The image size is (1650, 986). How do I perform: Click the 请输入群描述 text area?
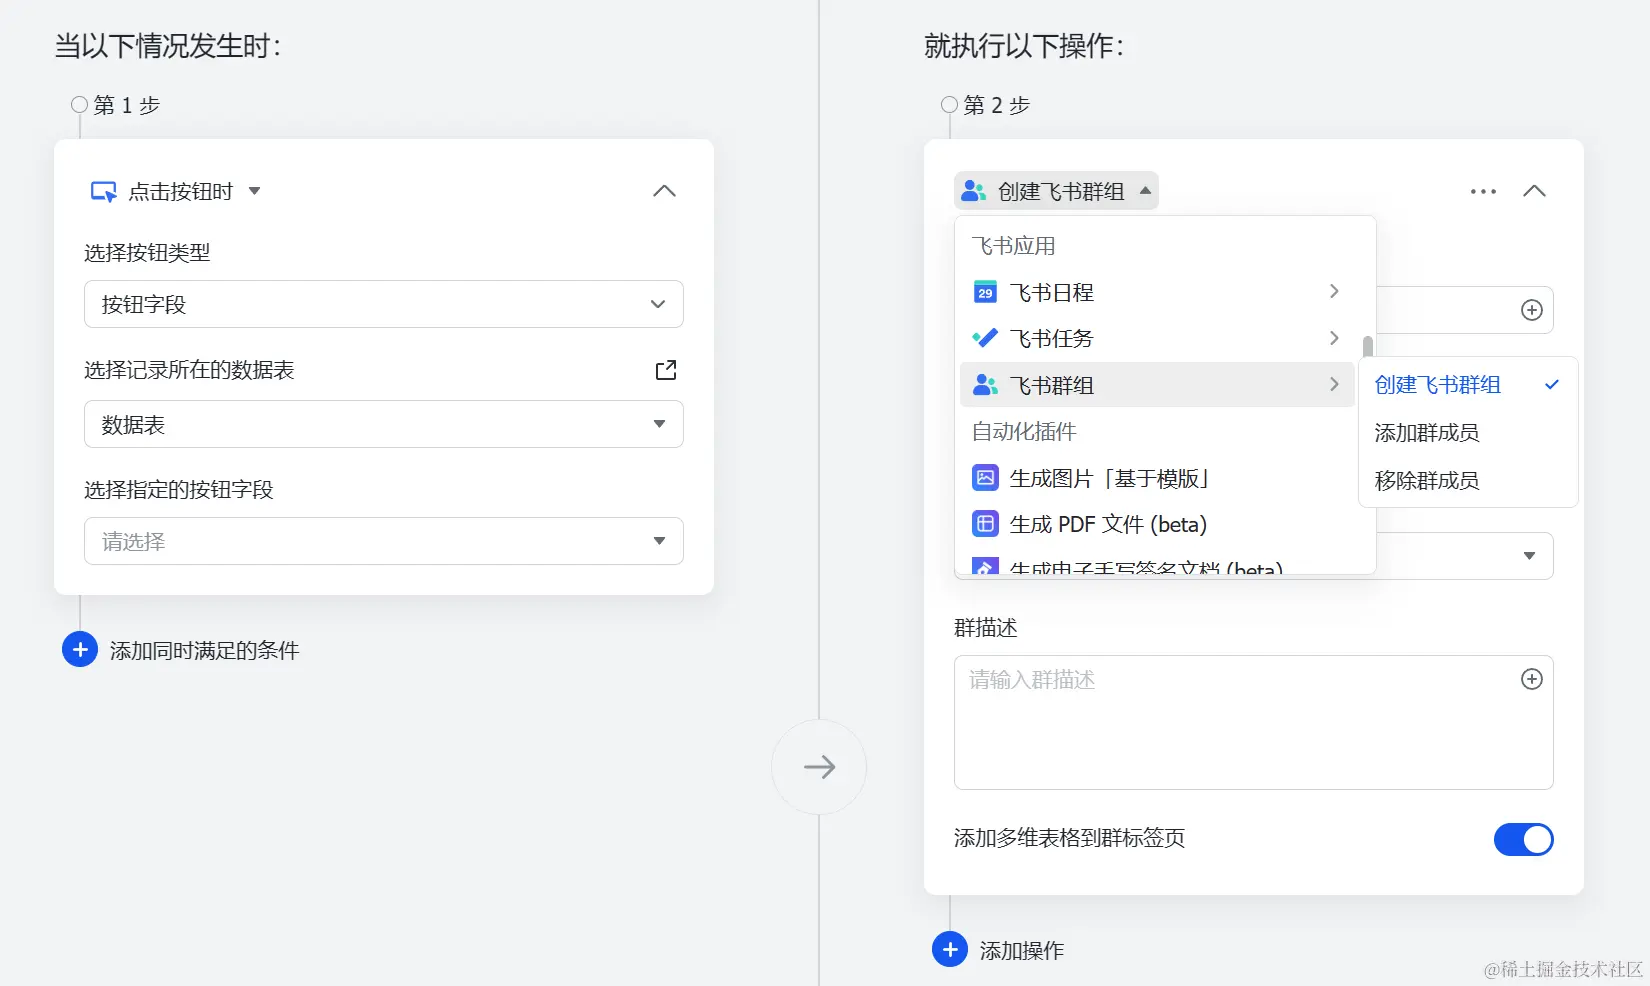coord(1254,722)
